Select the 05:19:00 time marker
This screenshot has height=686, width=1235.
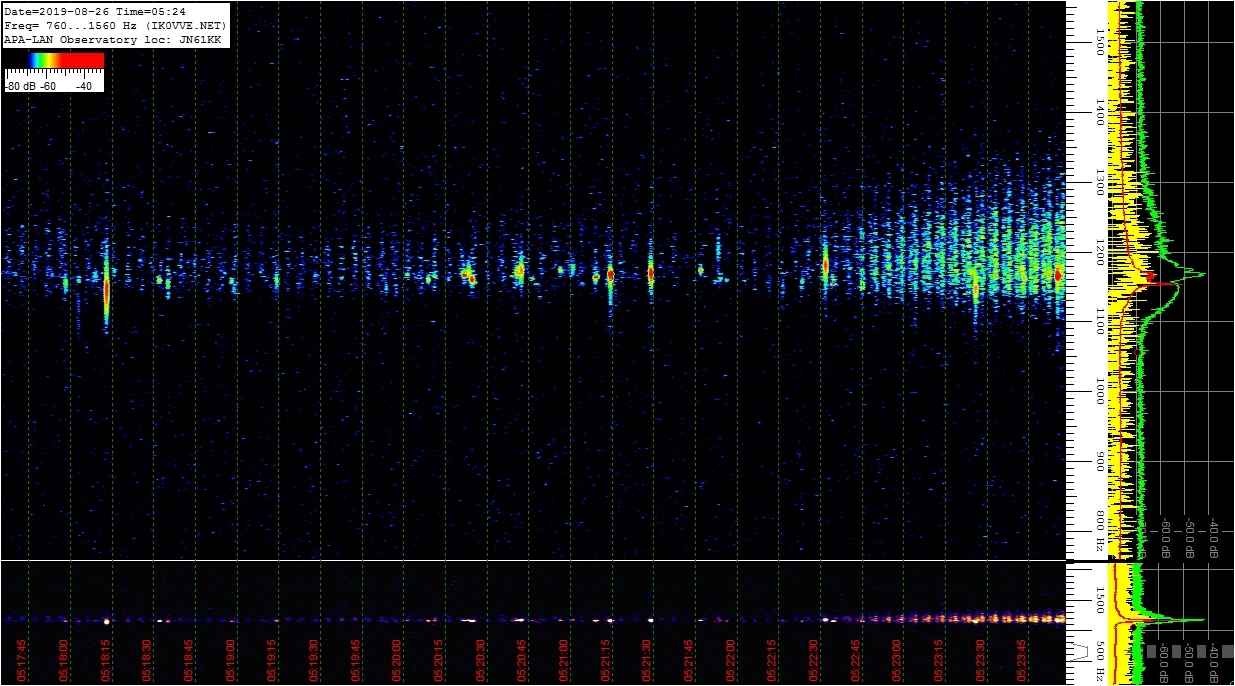pyautogui.click(x=231, y=660)
